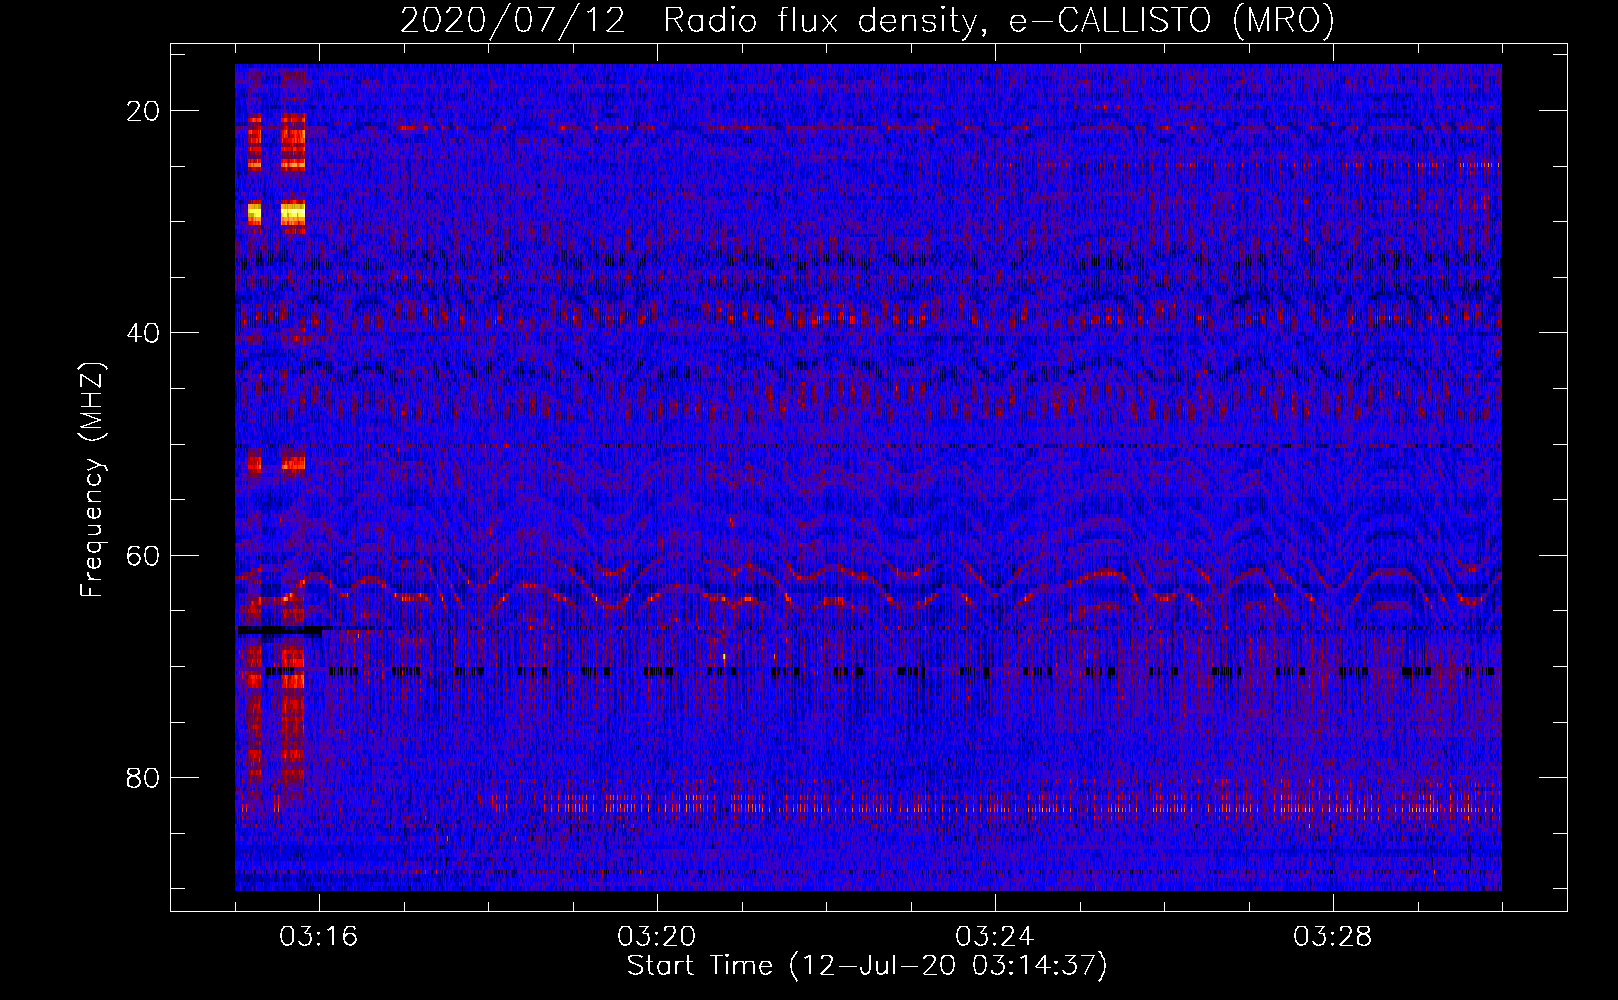This screenshot has height=1000, width=1618.
Task: Click the time tick label "03:28"
Action: click(1333, 937)
